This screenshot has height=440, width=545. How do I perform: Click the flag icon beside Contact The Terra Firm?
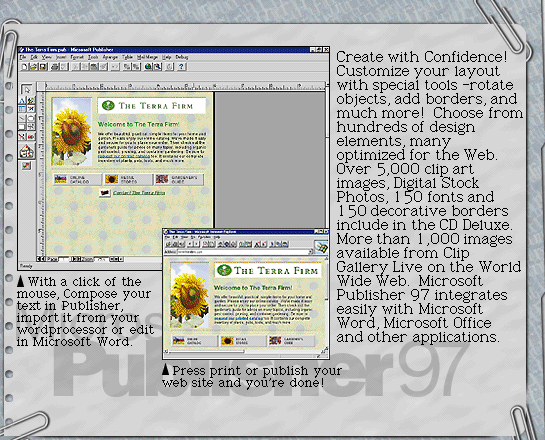(105, 193)
